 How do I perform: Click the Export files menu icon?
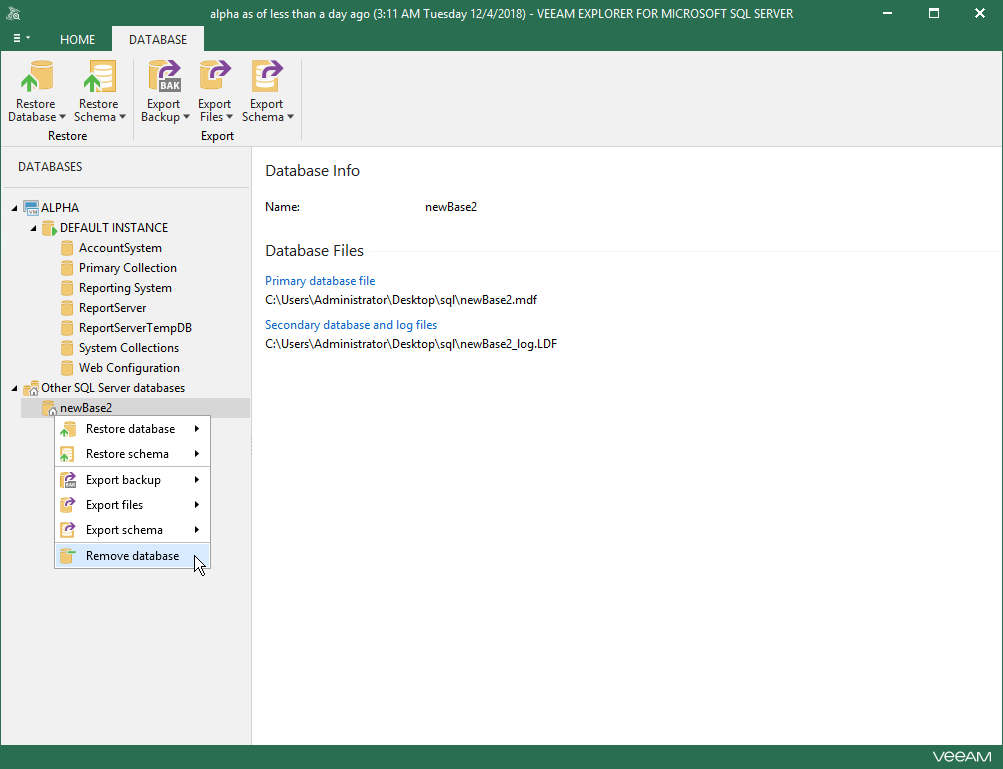click(x=68, y=505)
